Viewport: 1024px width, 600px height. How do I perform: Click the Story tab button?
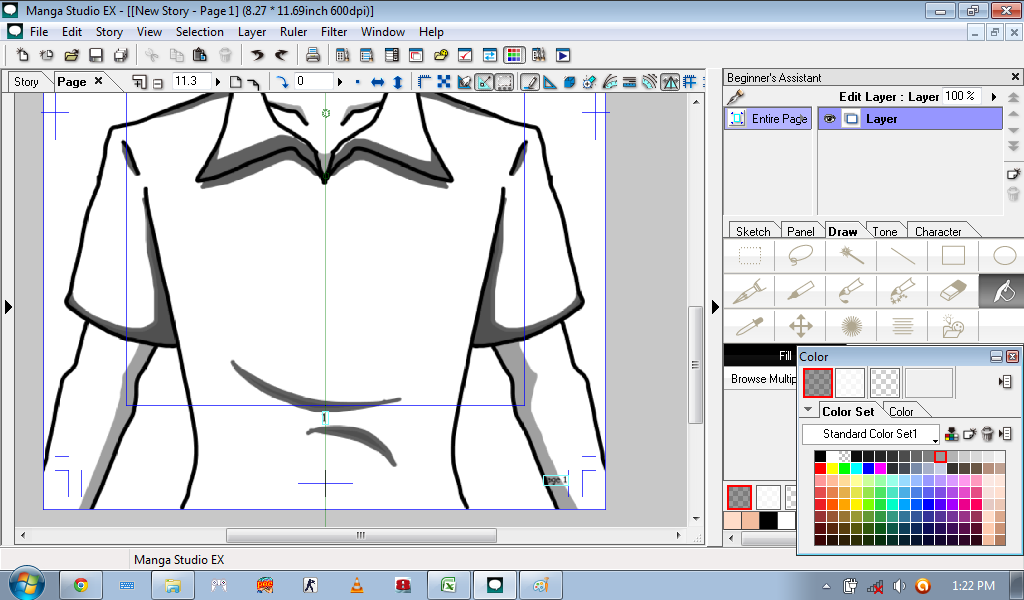point(26,82)
